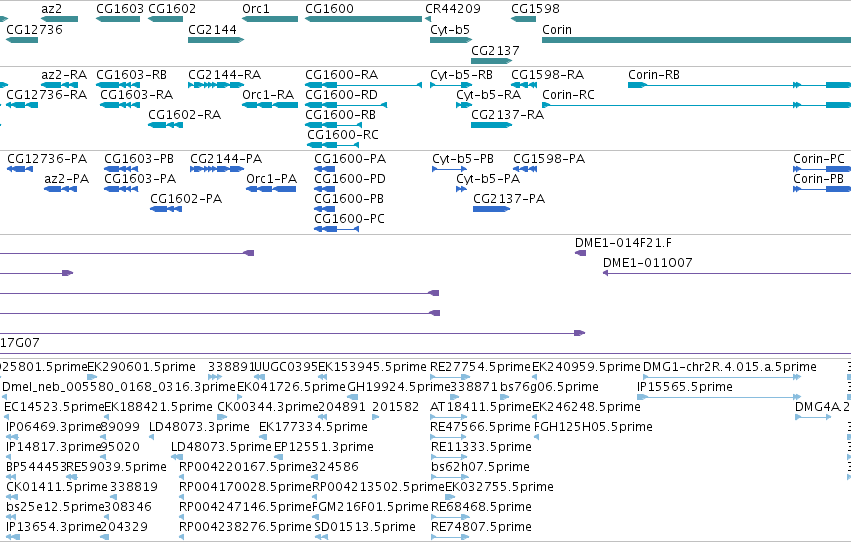This screenshot has width=851, height=542.
Task: Click EST RE27754.5prime
Action: pos(450,377)
